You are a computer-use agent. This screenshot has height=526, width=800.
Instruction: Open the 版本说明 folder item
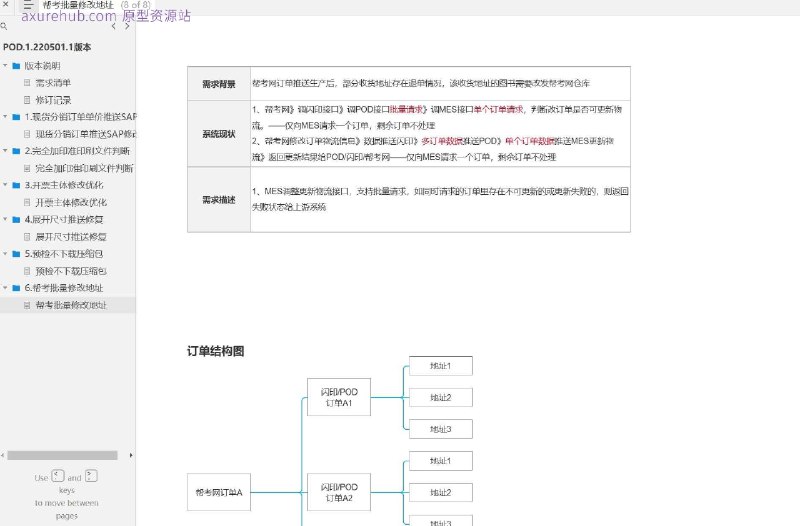pos(42,66)
